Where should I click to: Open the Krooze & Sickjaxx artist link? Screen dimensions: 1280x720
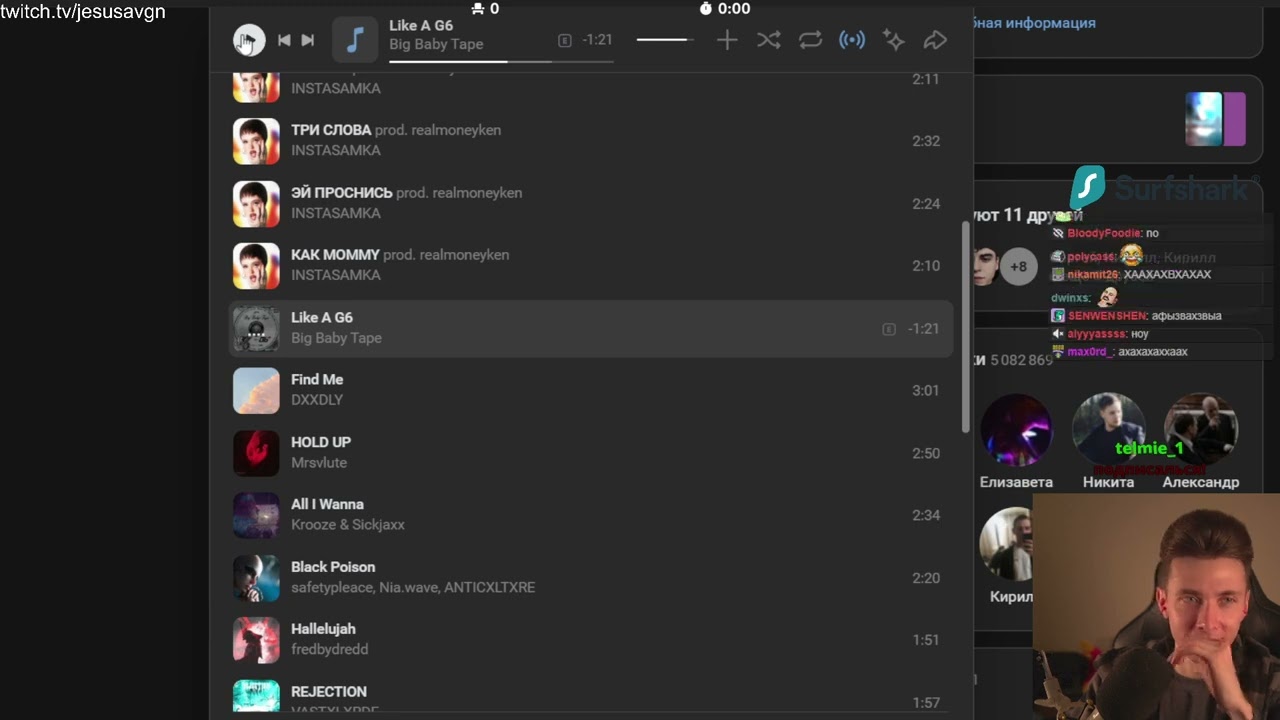point(348,525)
